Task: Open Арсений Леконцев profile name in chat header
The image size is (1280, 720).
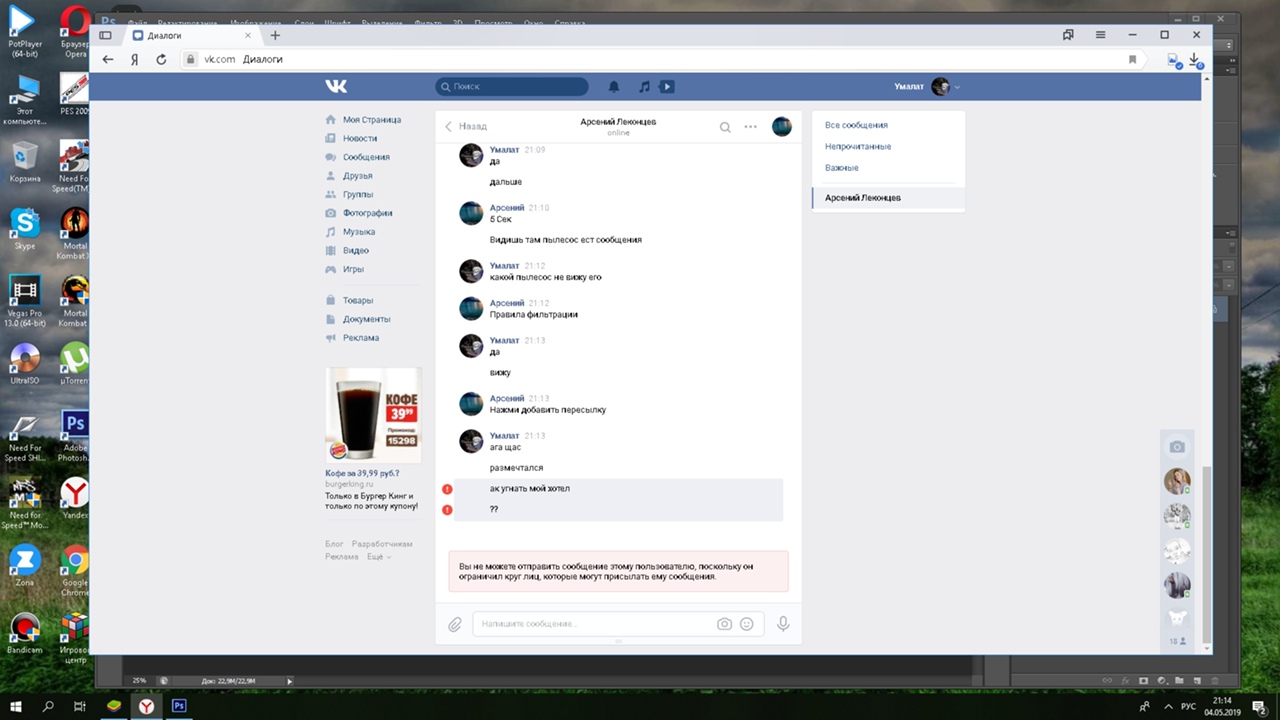Action: click(x=618, y=122)
